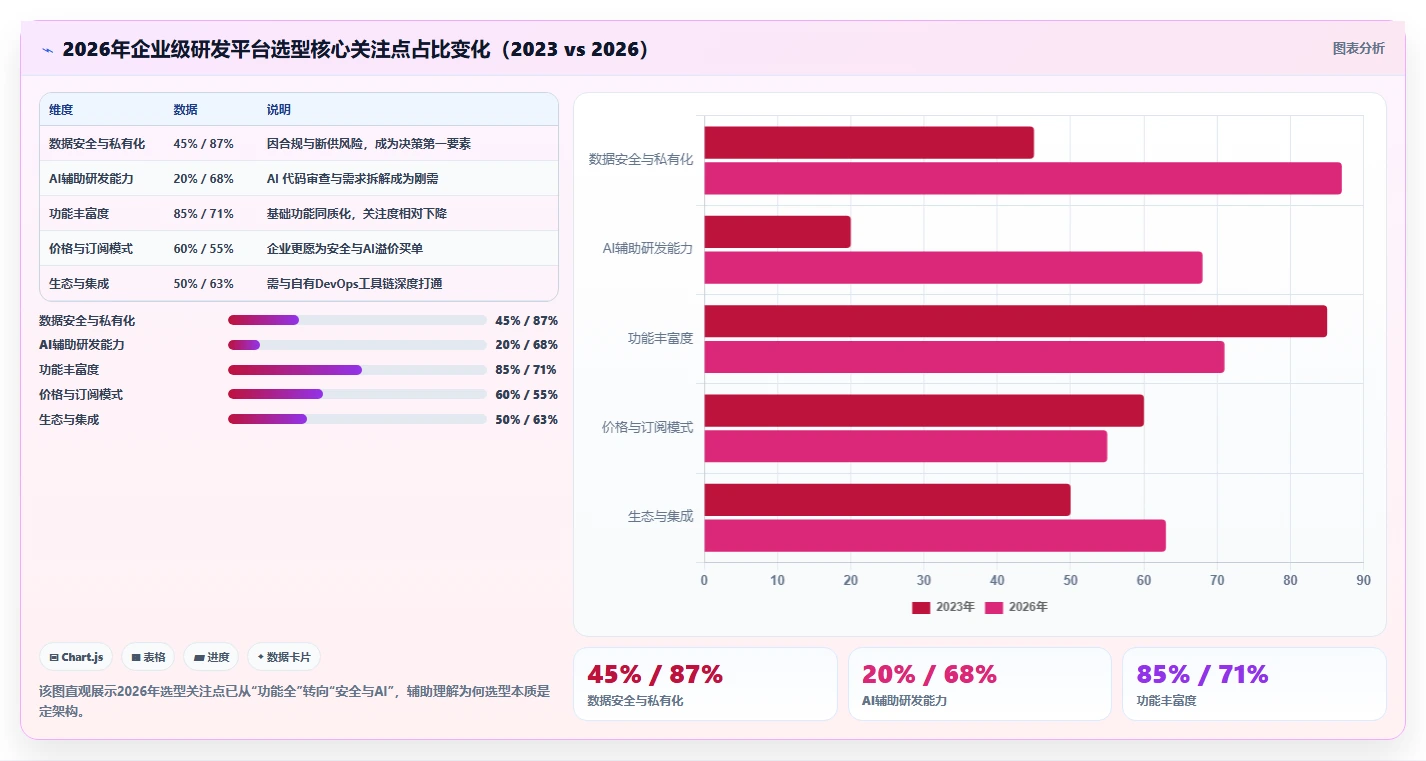Click the 0 tick on x-axis
This screenshot has width=1426, height=761.
[x=704, y=580]
